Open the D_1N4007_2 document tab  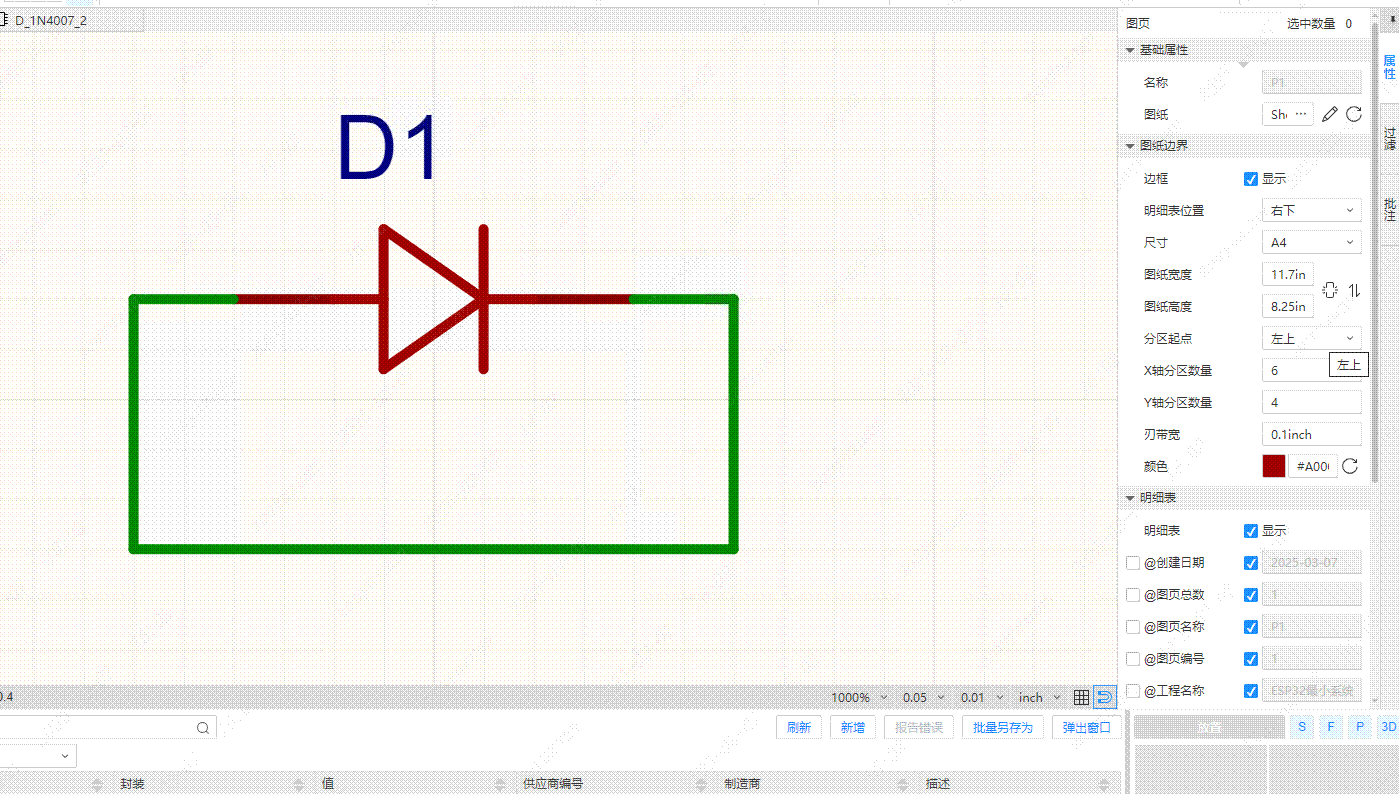[x=50, y=20]
